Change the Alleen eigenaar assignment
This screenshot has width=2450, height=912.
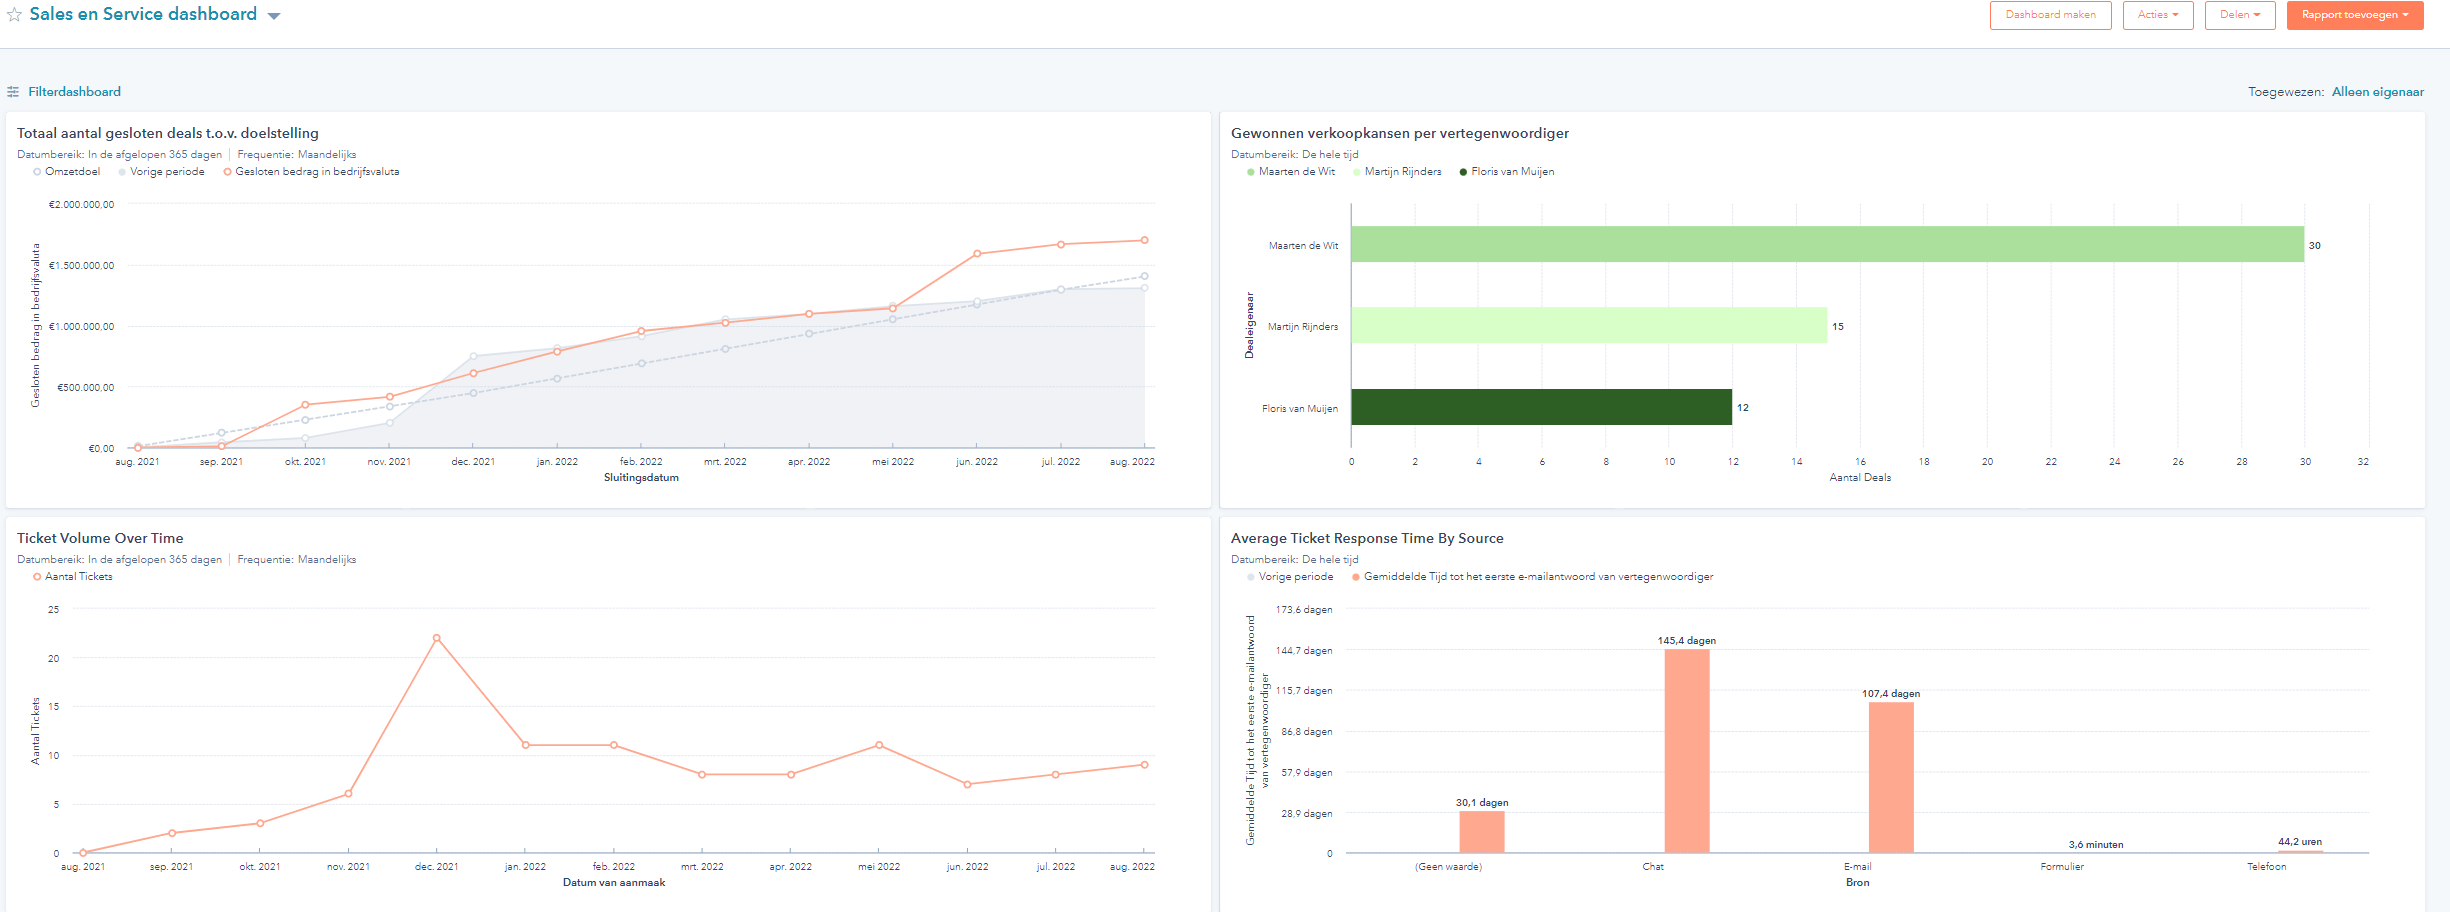[x=2379, y=91]
